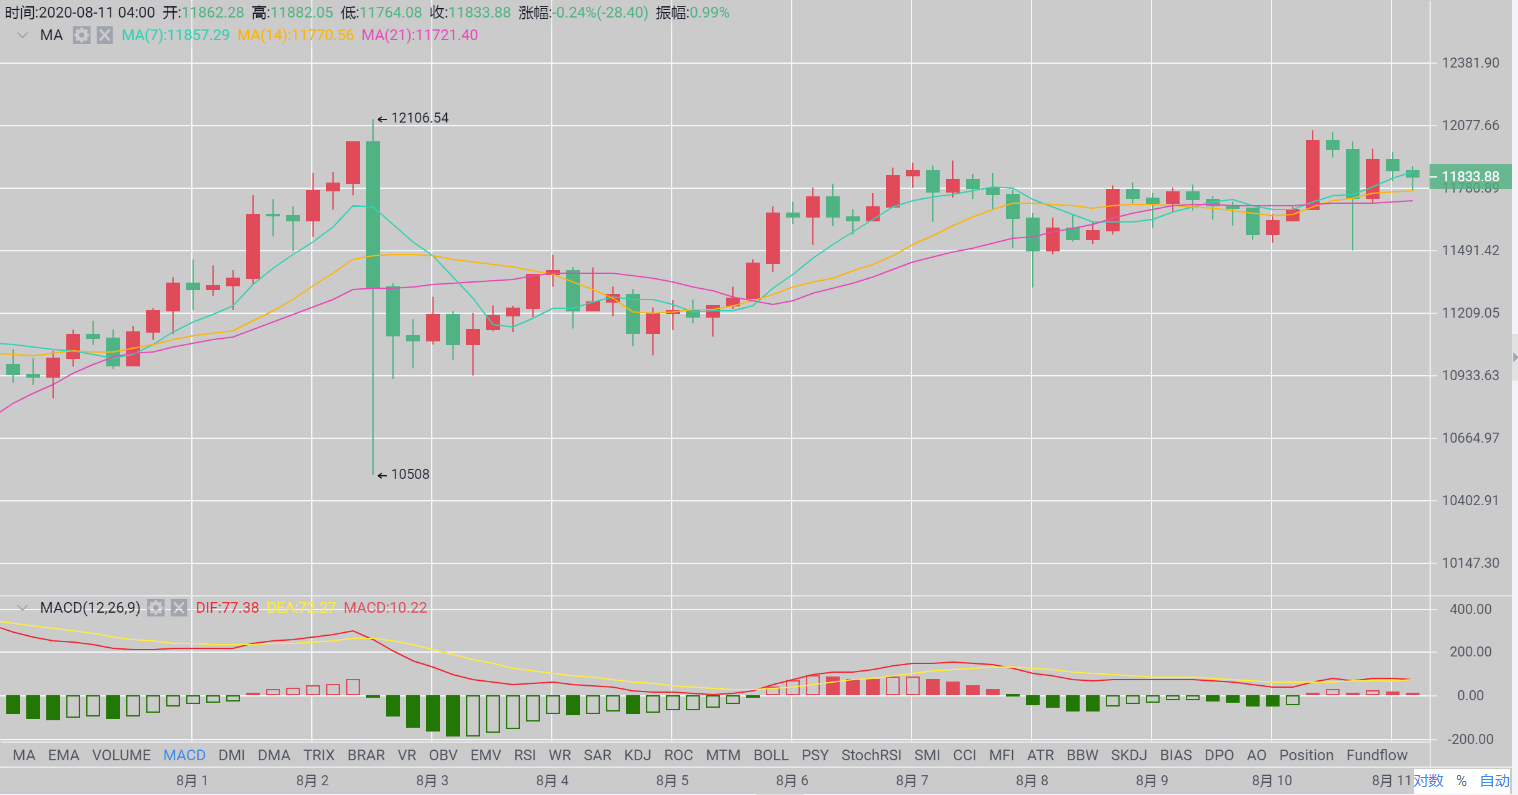Select CCI indicator tab
Viewport: 1518px width, 795px height.
click(x=965, y=755)
